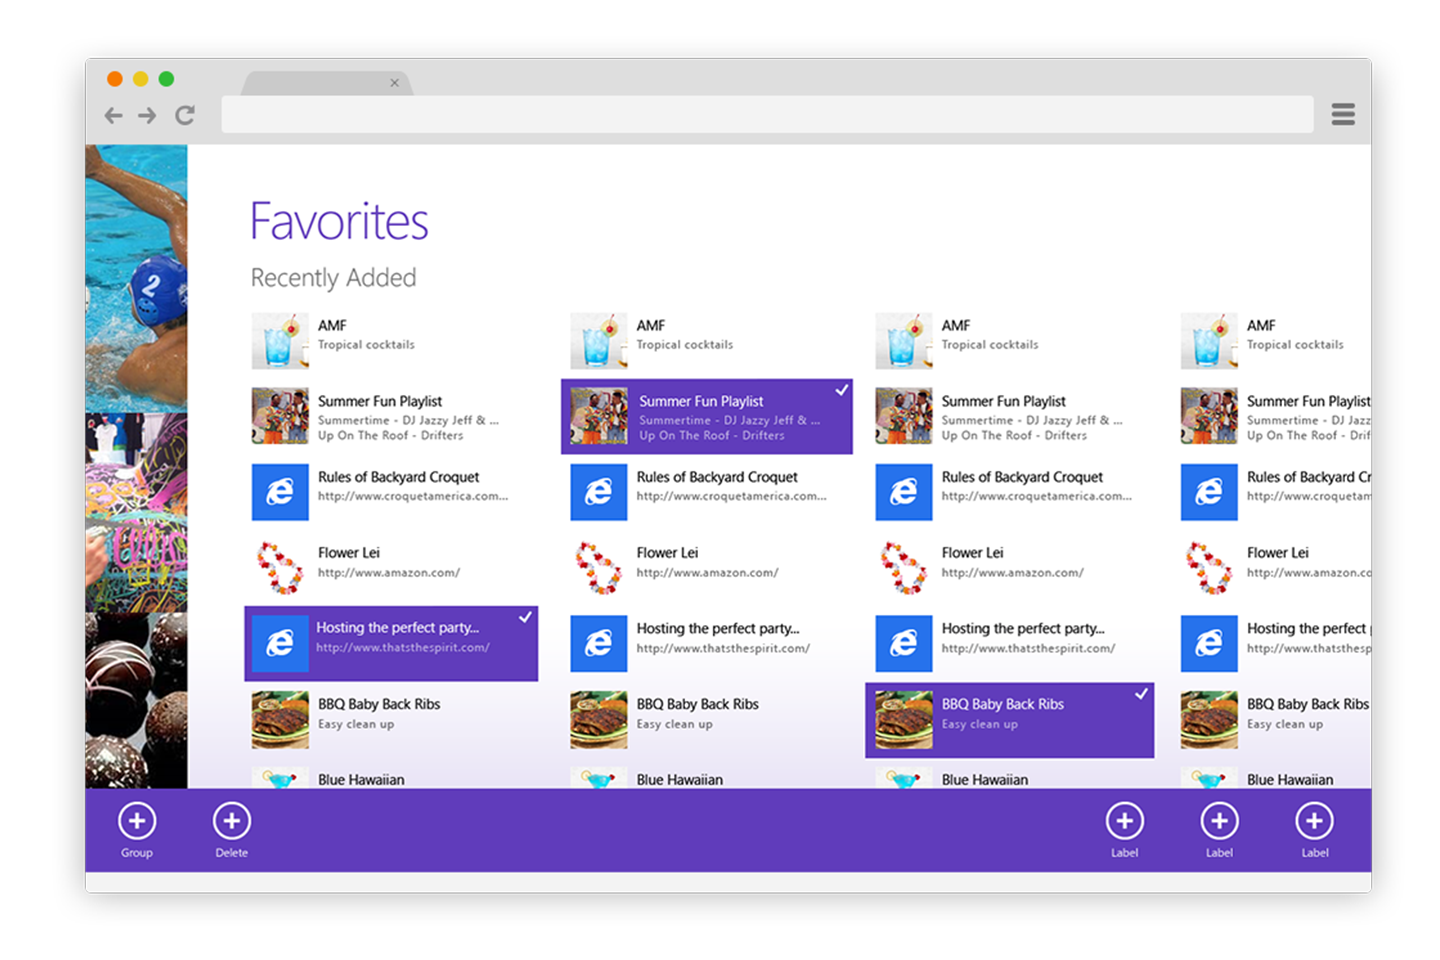
Task: Deselect the checked BBQ Baby Back Ribs tile
Action: pyautogui.click(x=1009, y=720)
